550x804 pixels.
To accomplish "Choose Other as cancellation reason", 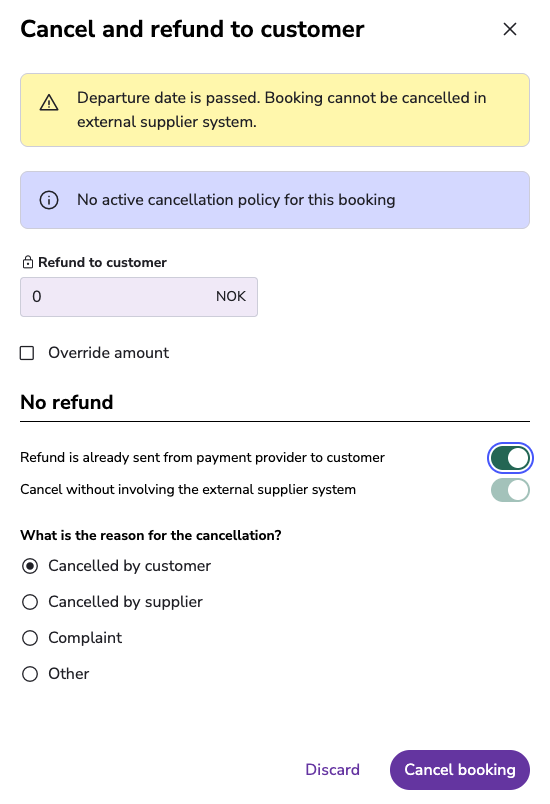I will (30, 674).
